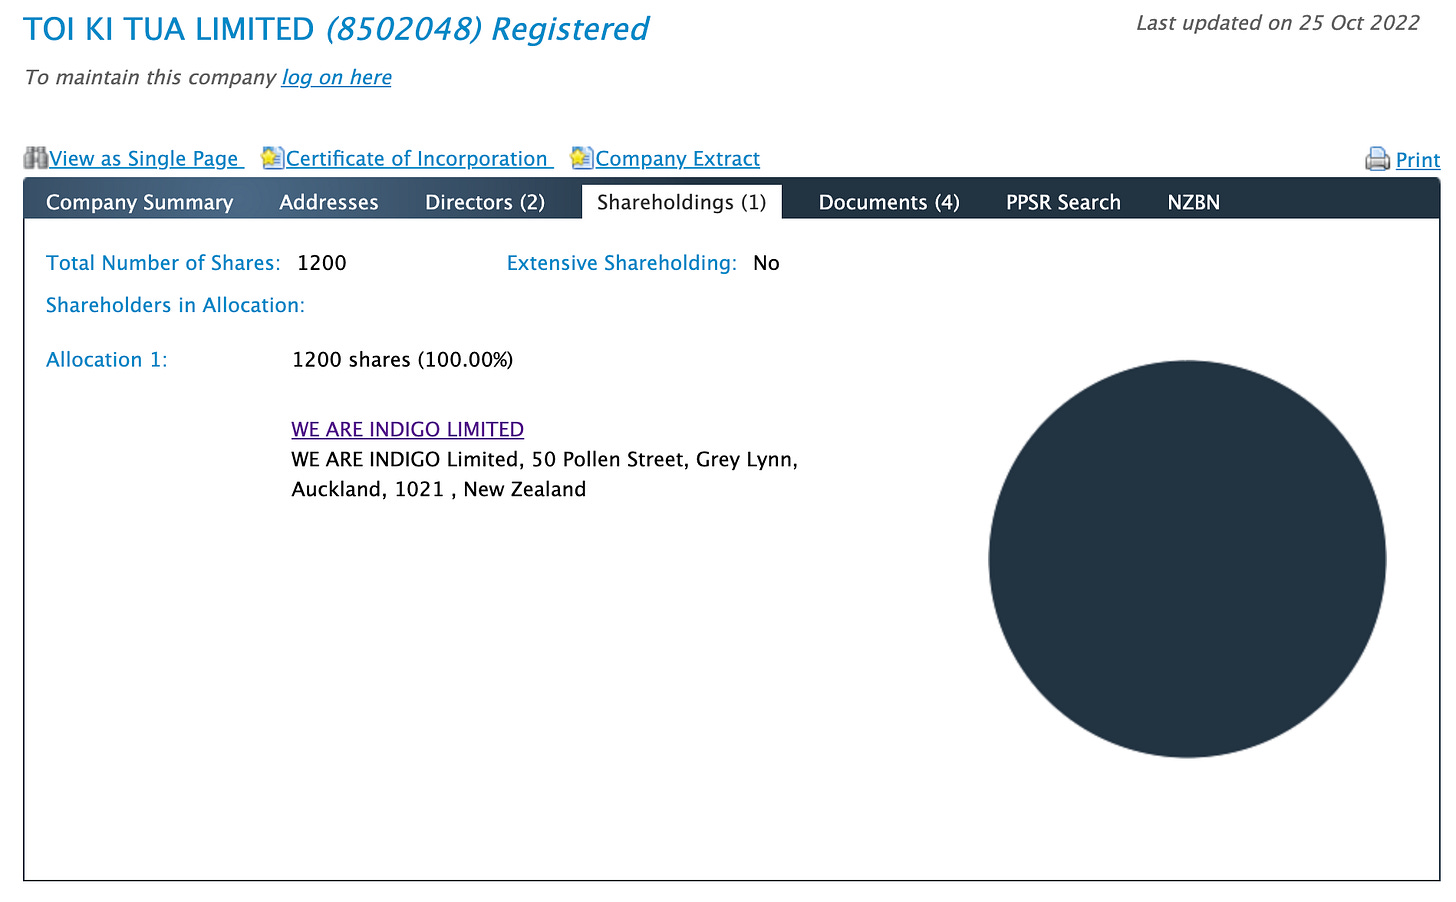Click the binoculars icon beside View as Single Page

pyautogui.click(x=36, y=158)
